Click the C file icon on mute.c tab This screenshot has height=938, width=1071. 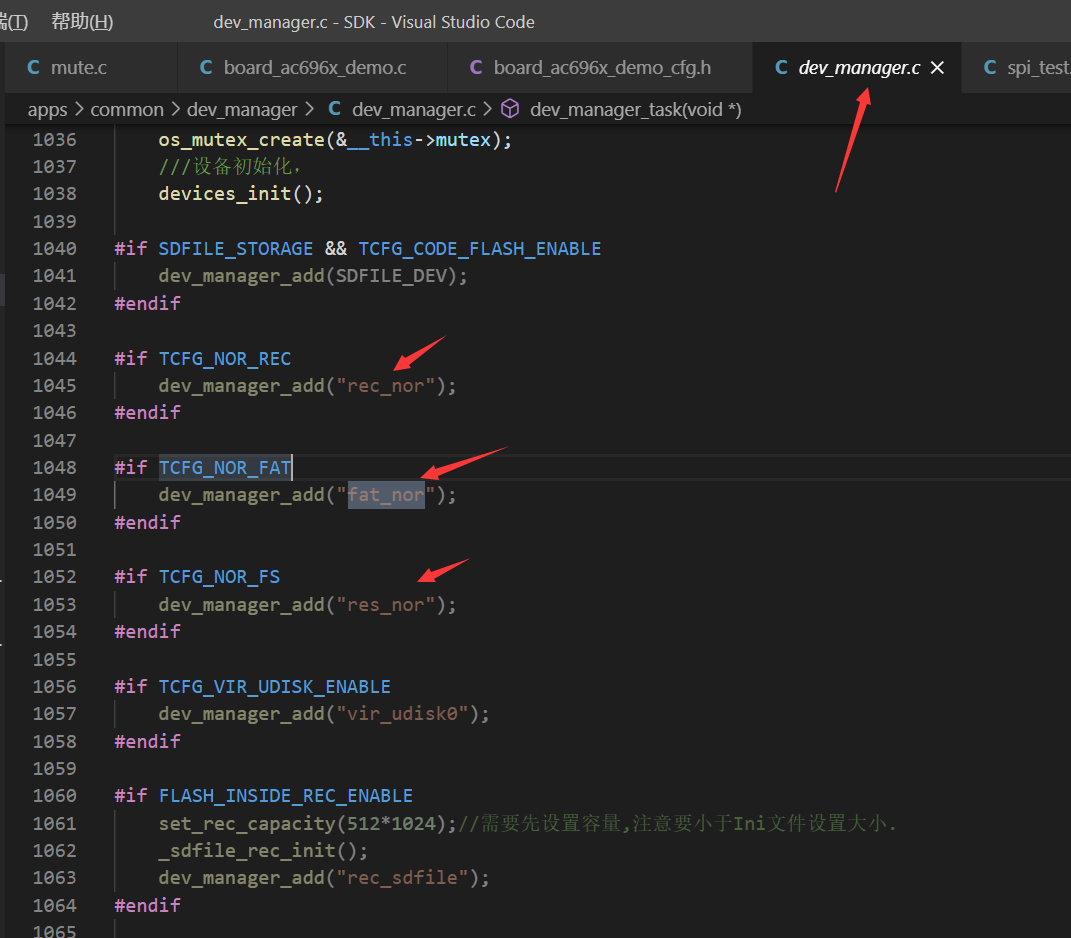[x=33, y=68]
